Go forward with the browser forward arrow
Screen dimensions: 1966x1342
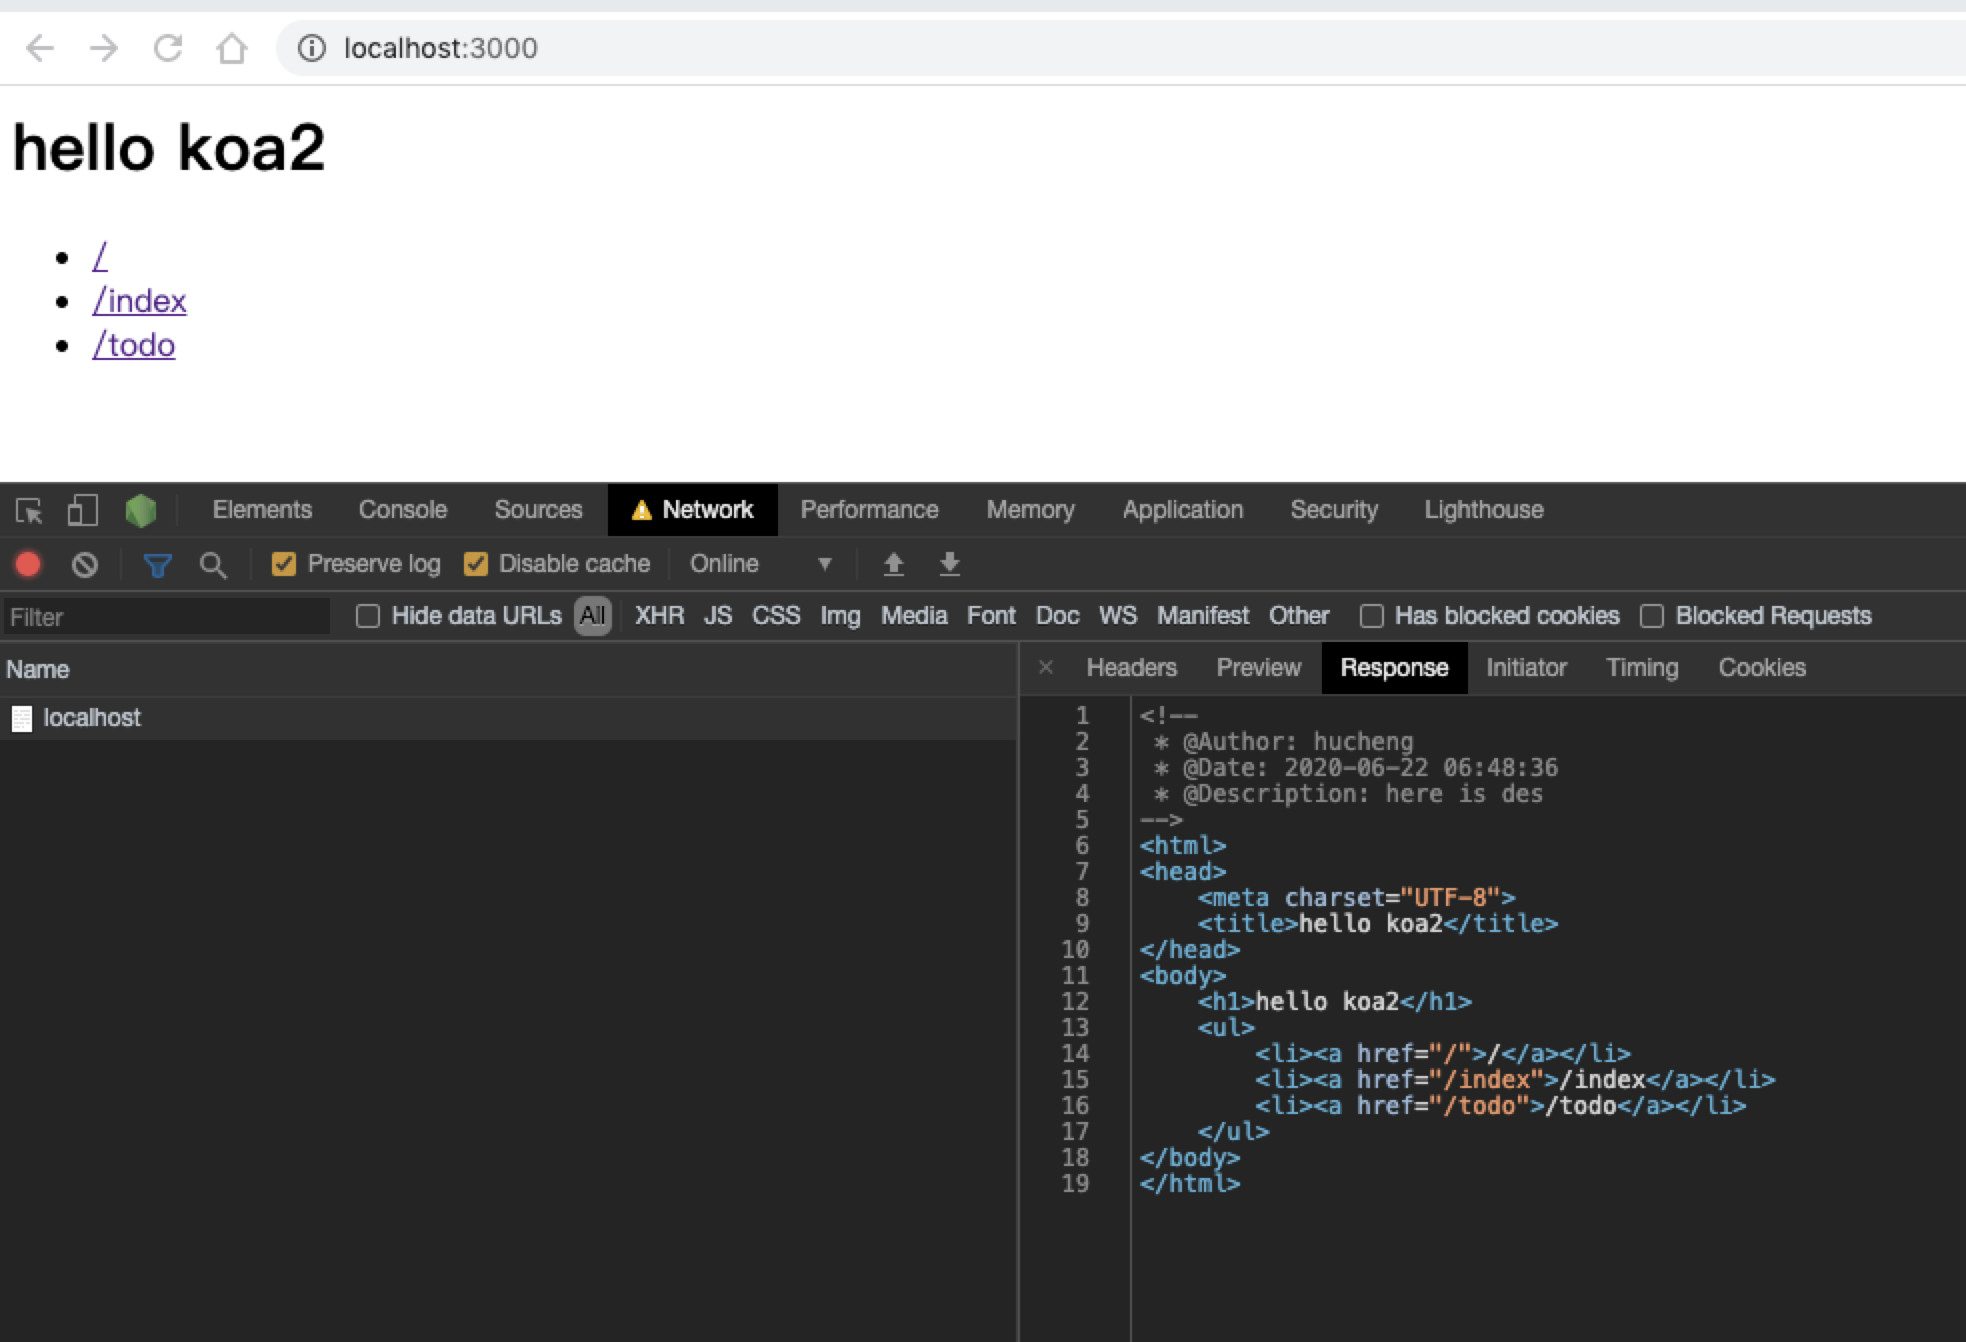point(104,48)
